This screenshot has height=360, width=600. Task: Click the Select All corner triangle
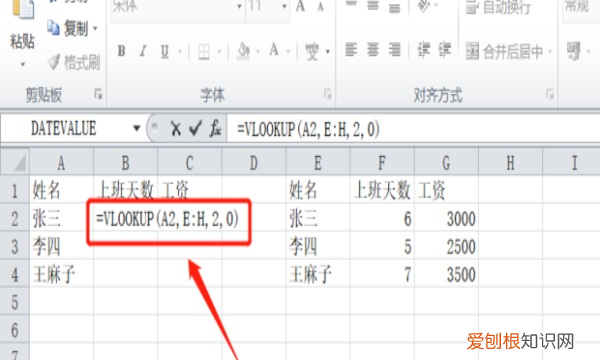[15, 162]
